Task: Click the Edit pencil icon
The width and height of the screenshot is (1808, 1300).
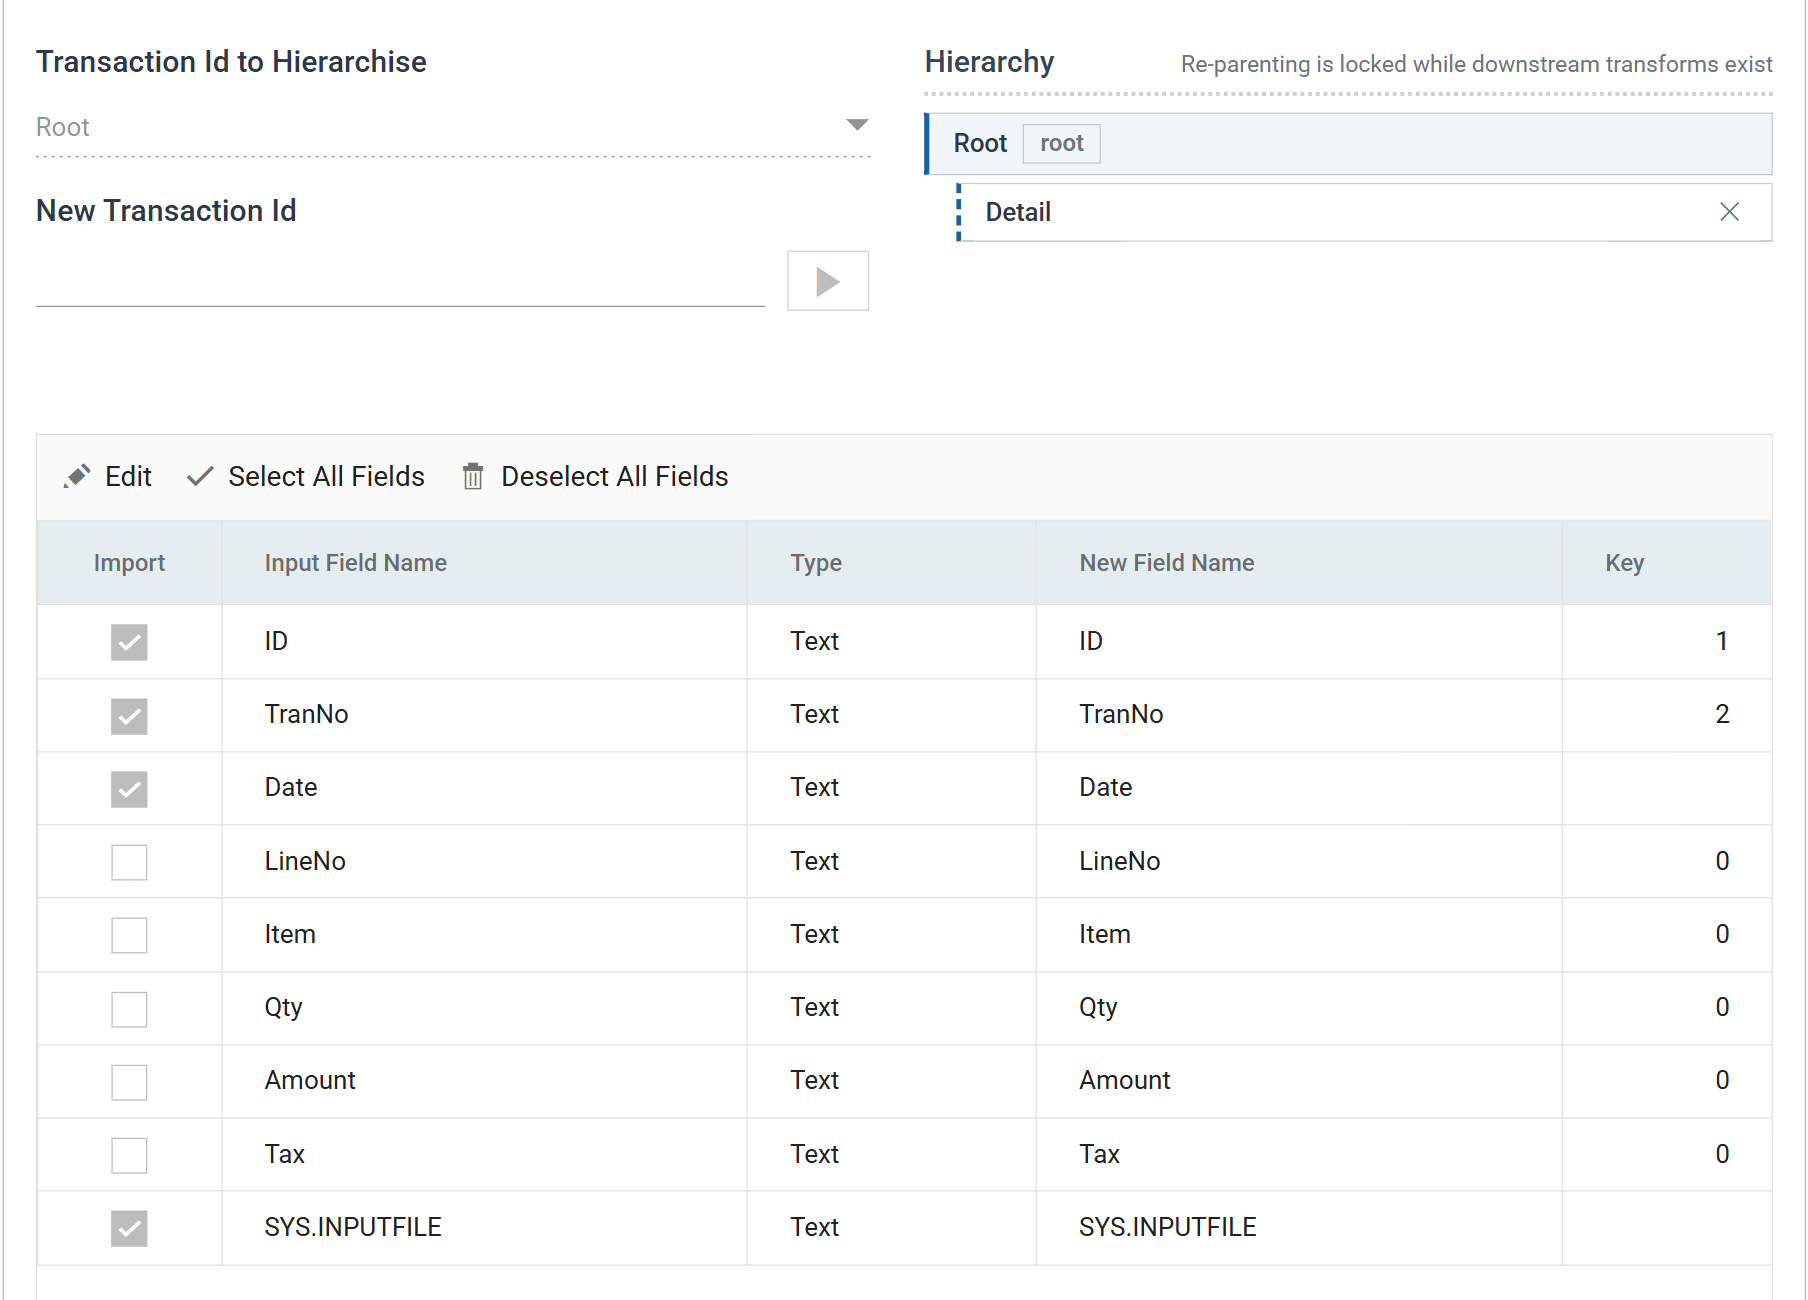Action: click(77, 476)
